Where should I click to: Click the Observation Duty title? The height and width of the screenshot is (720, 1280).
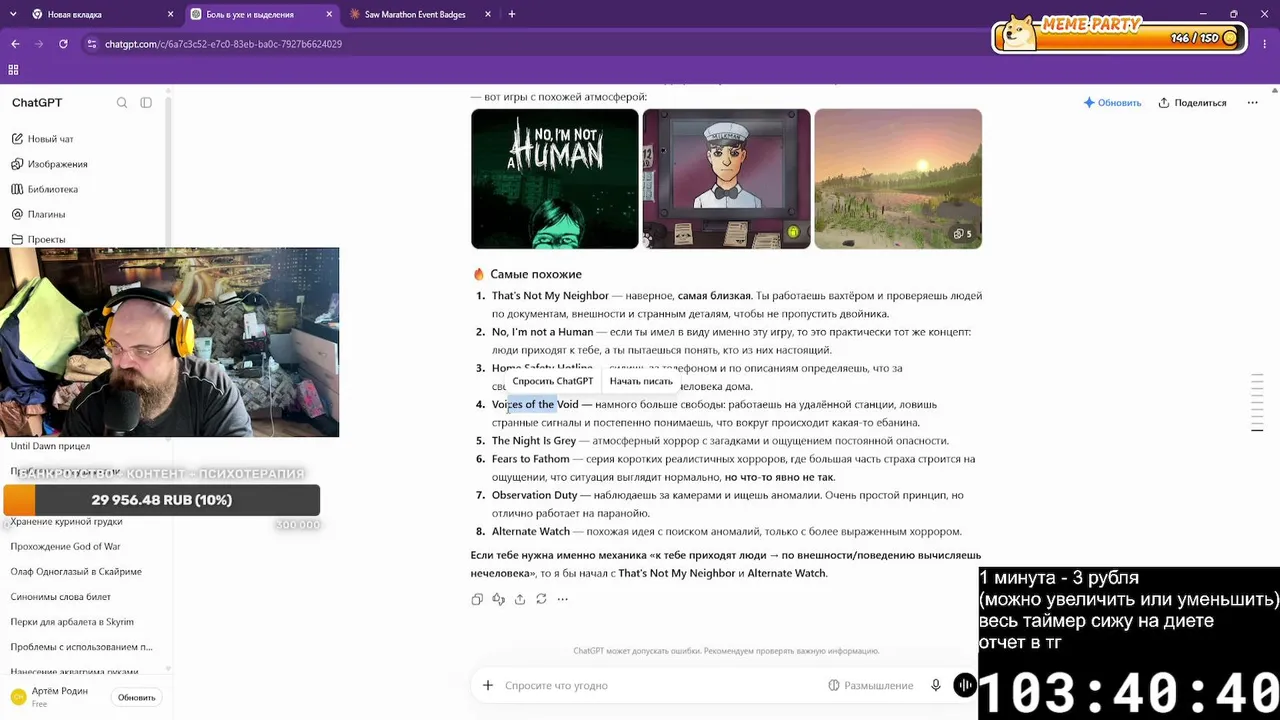[x=535, y=495]
